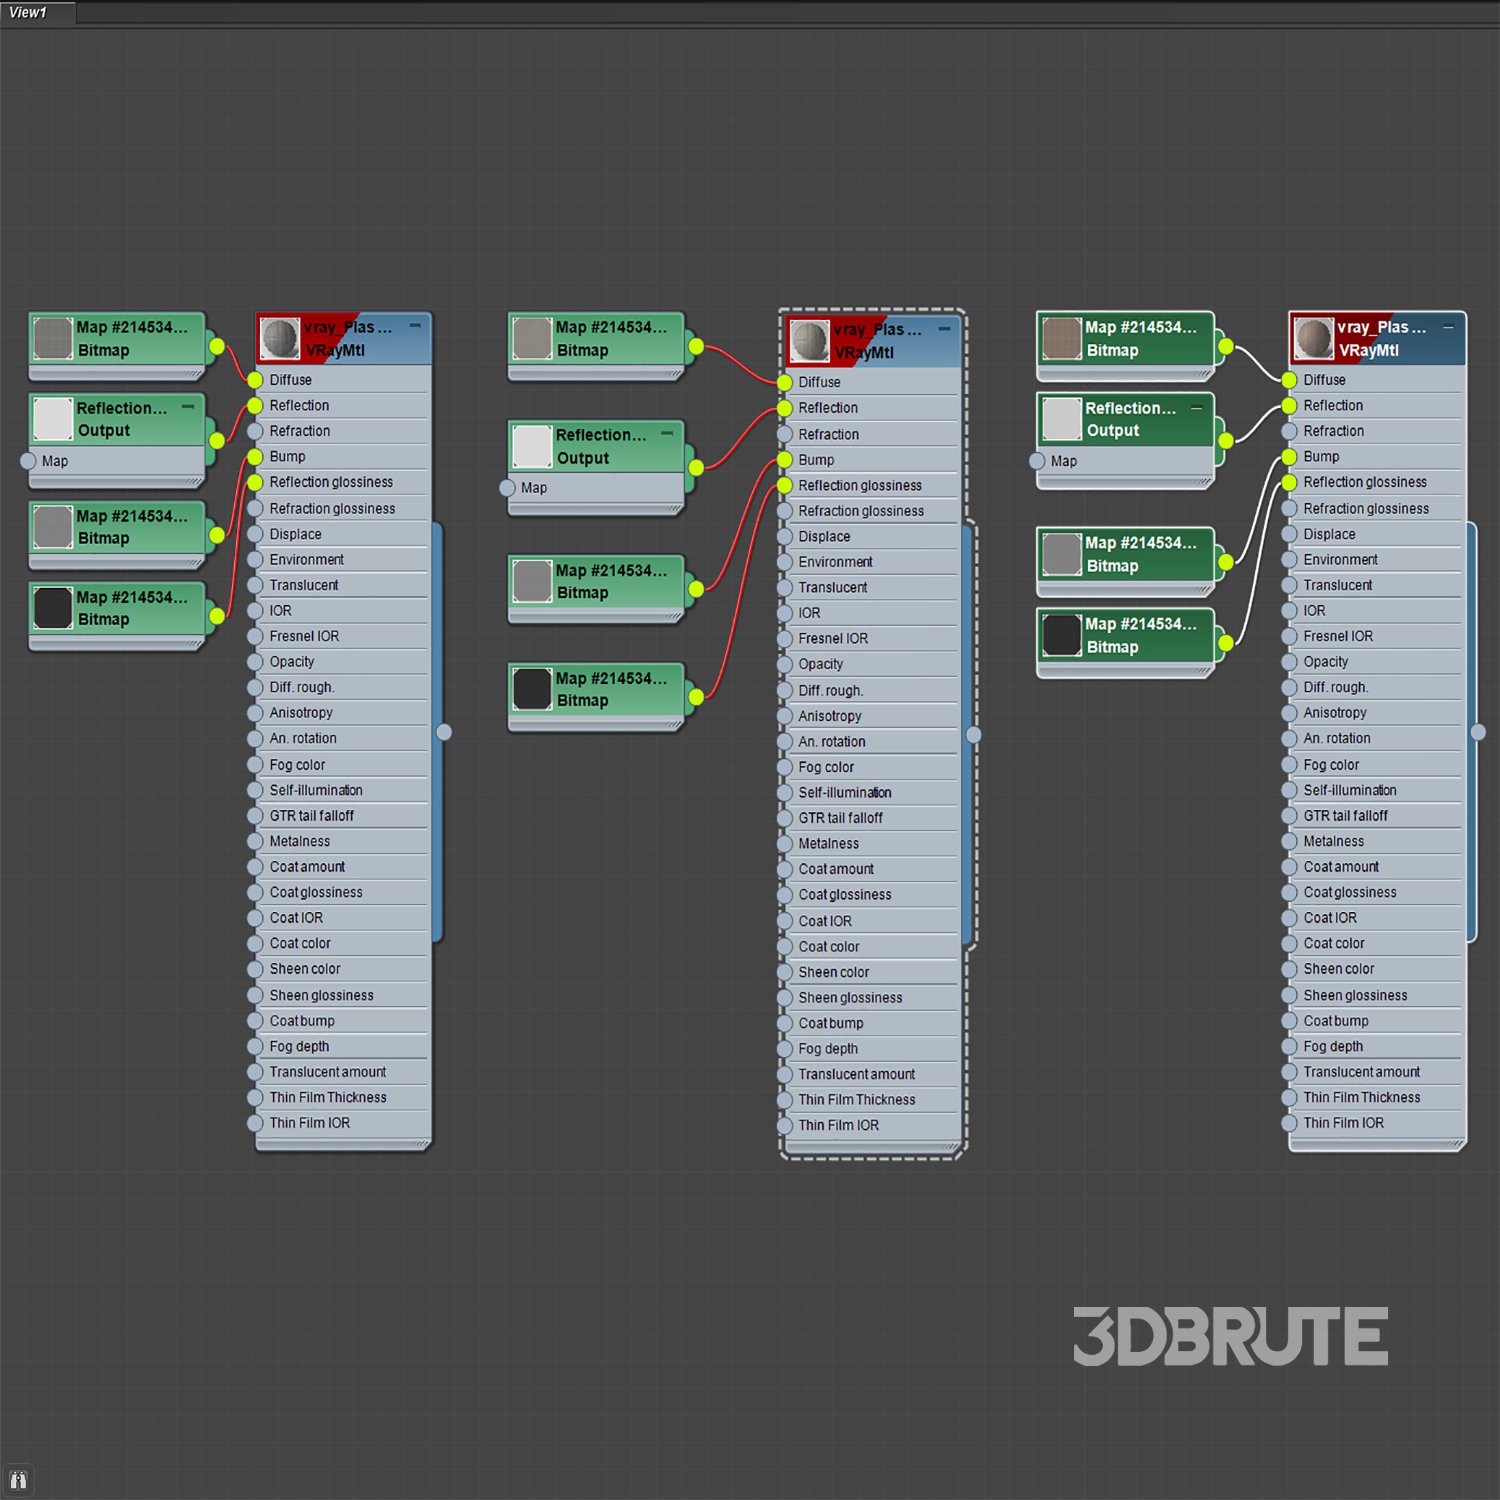The image size is (1500, 1500).
Task: Select the Coat color slot on the middle VRayMtl
Action: pyautogui.click(x=829, y=947)
